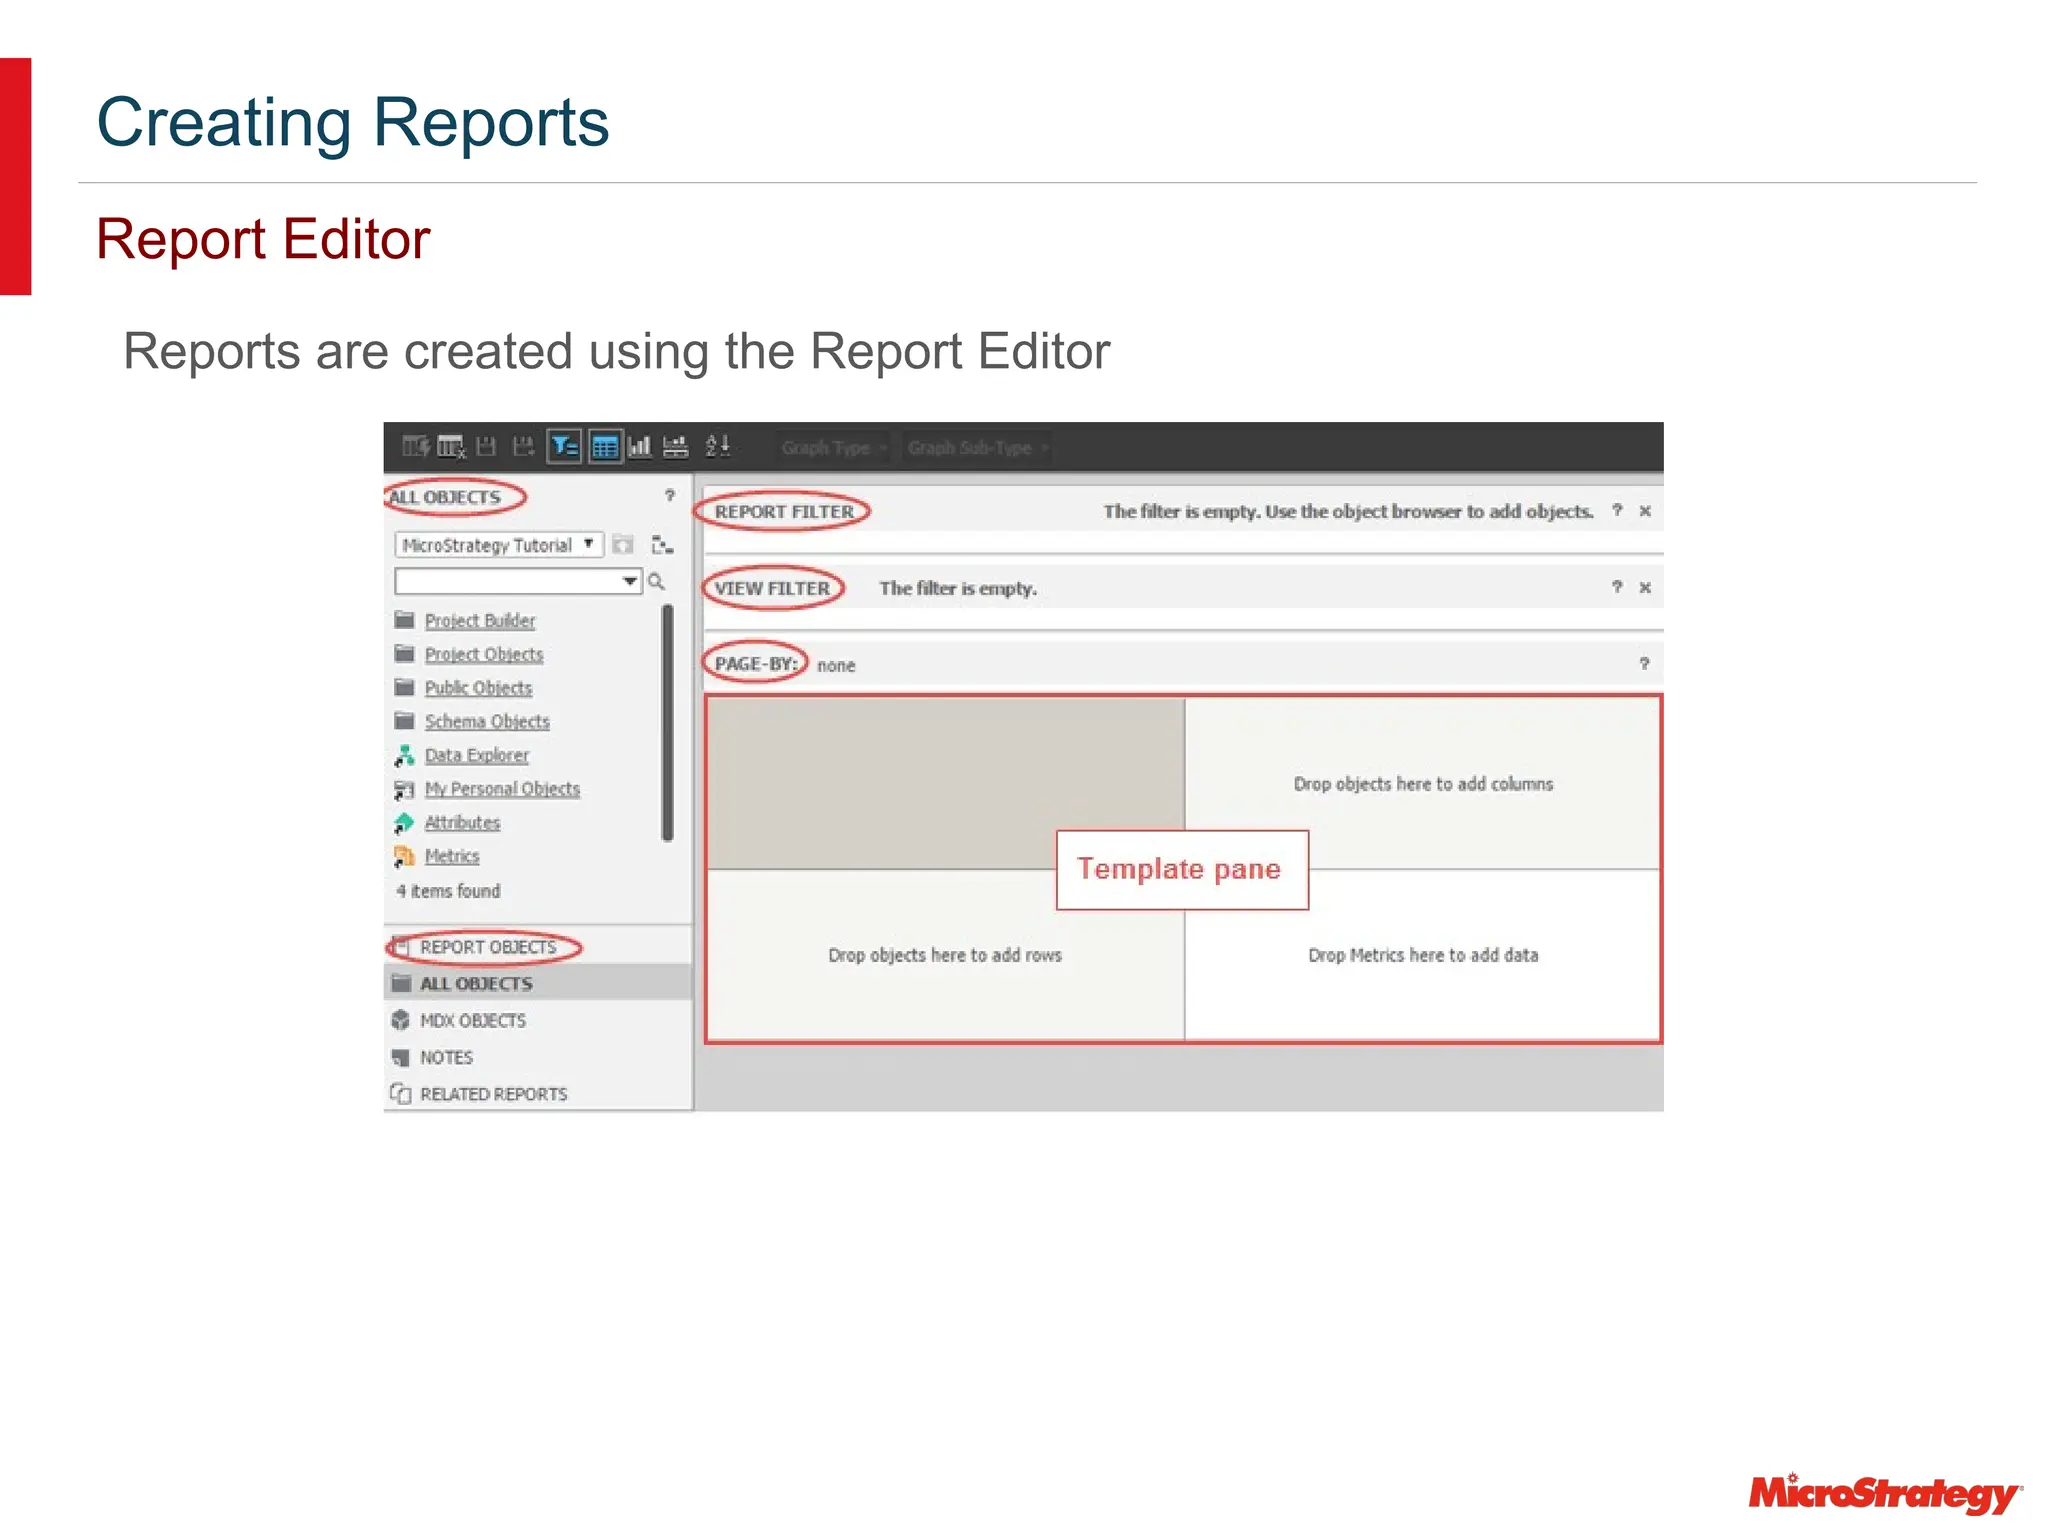Switch to the MDX Objects panel
This screenshot has height=1536, width=2048.
[x=538, y=1020]
